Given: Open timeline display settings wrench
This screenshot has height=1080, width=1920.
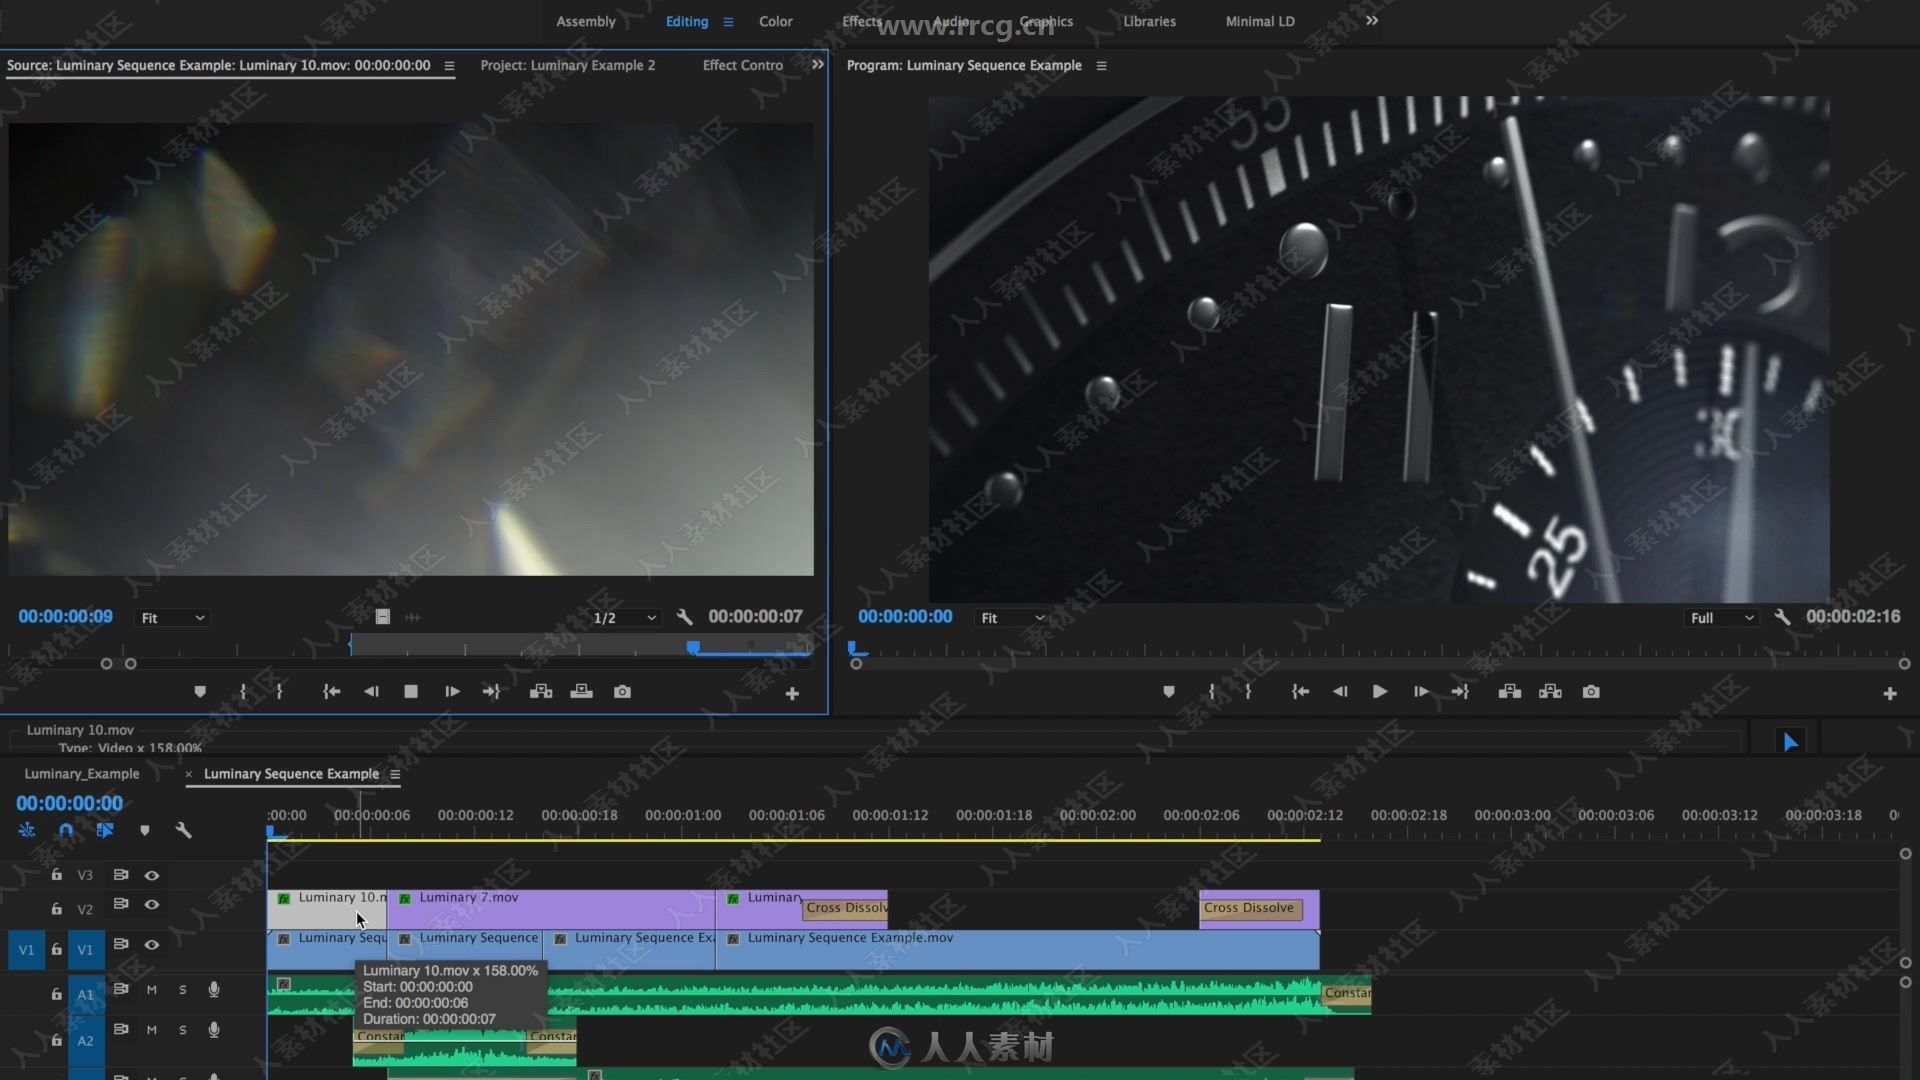Looking at the screenshot, I should click(183, 830).
